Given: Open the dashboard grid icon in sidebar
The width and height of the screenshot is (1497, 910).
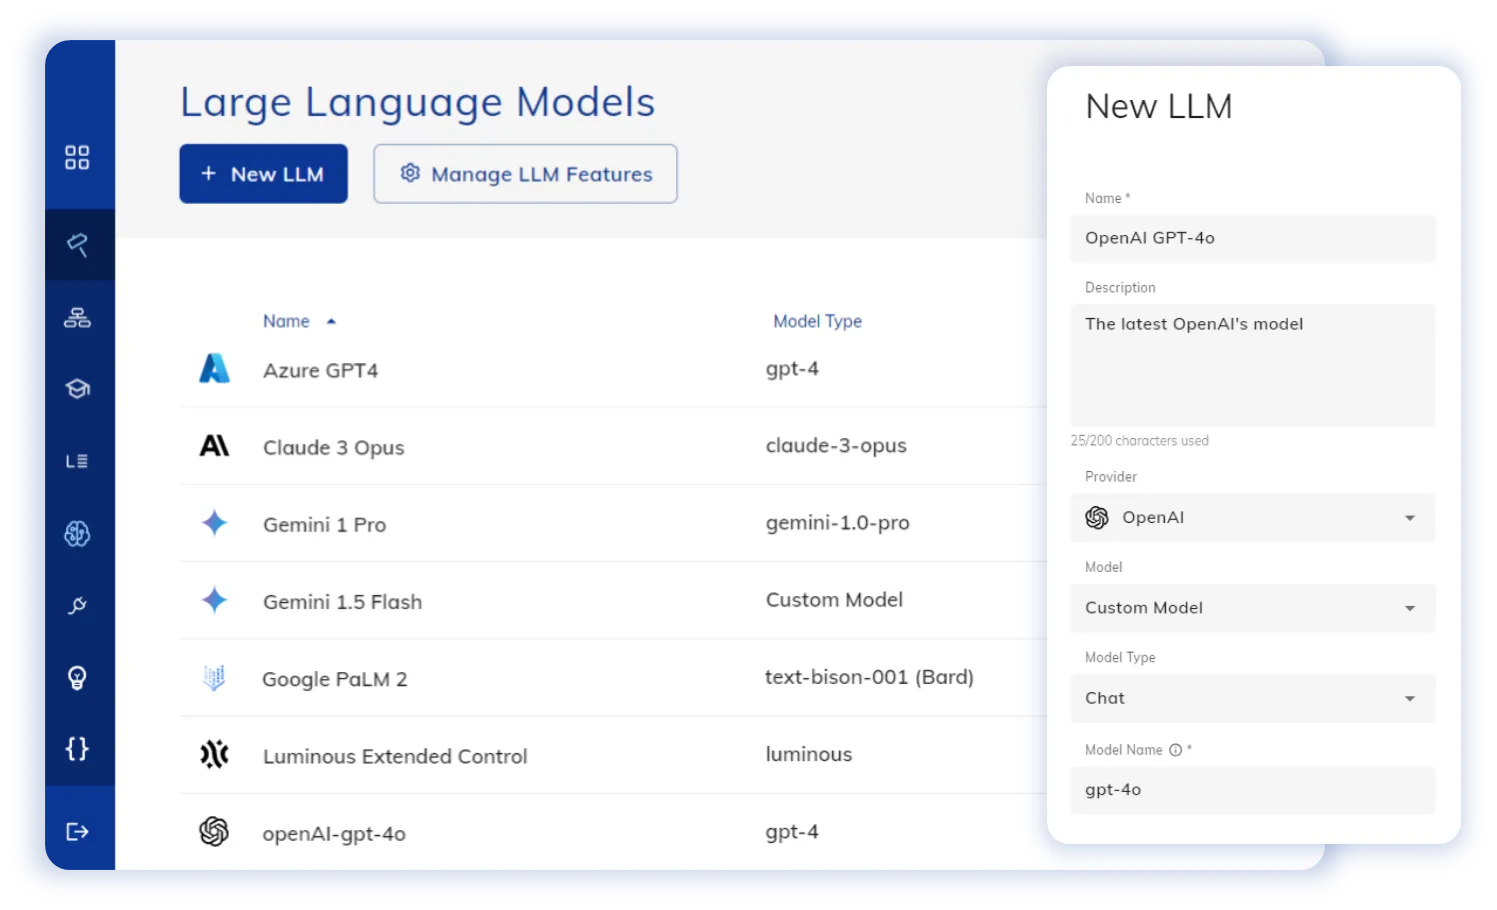Looking at the screenshot, I should (x=77, y=157).
